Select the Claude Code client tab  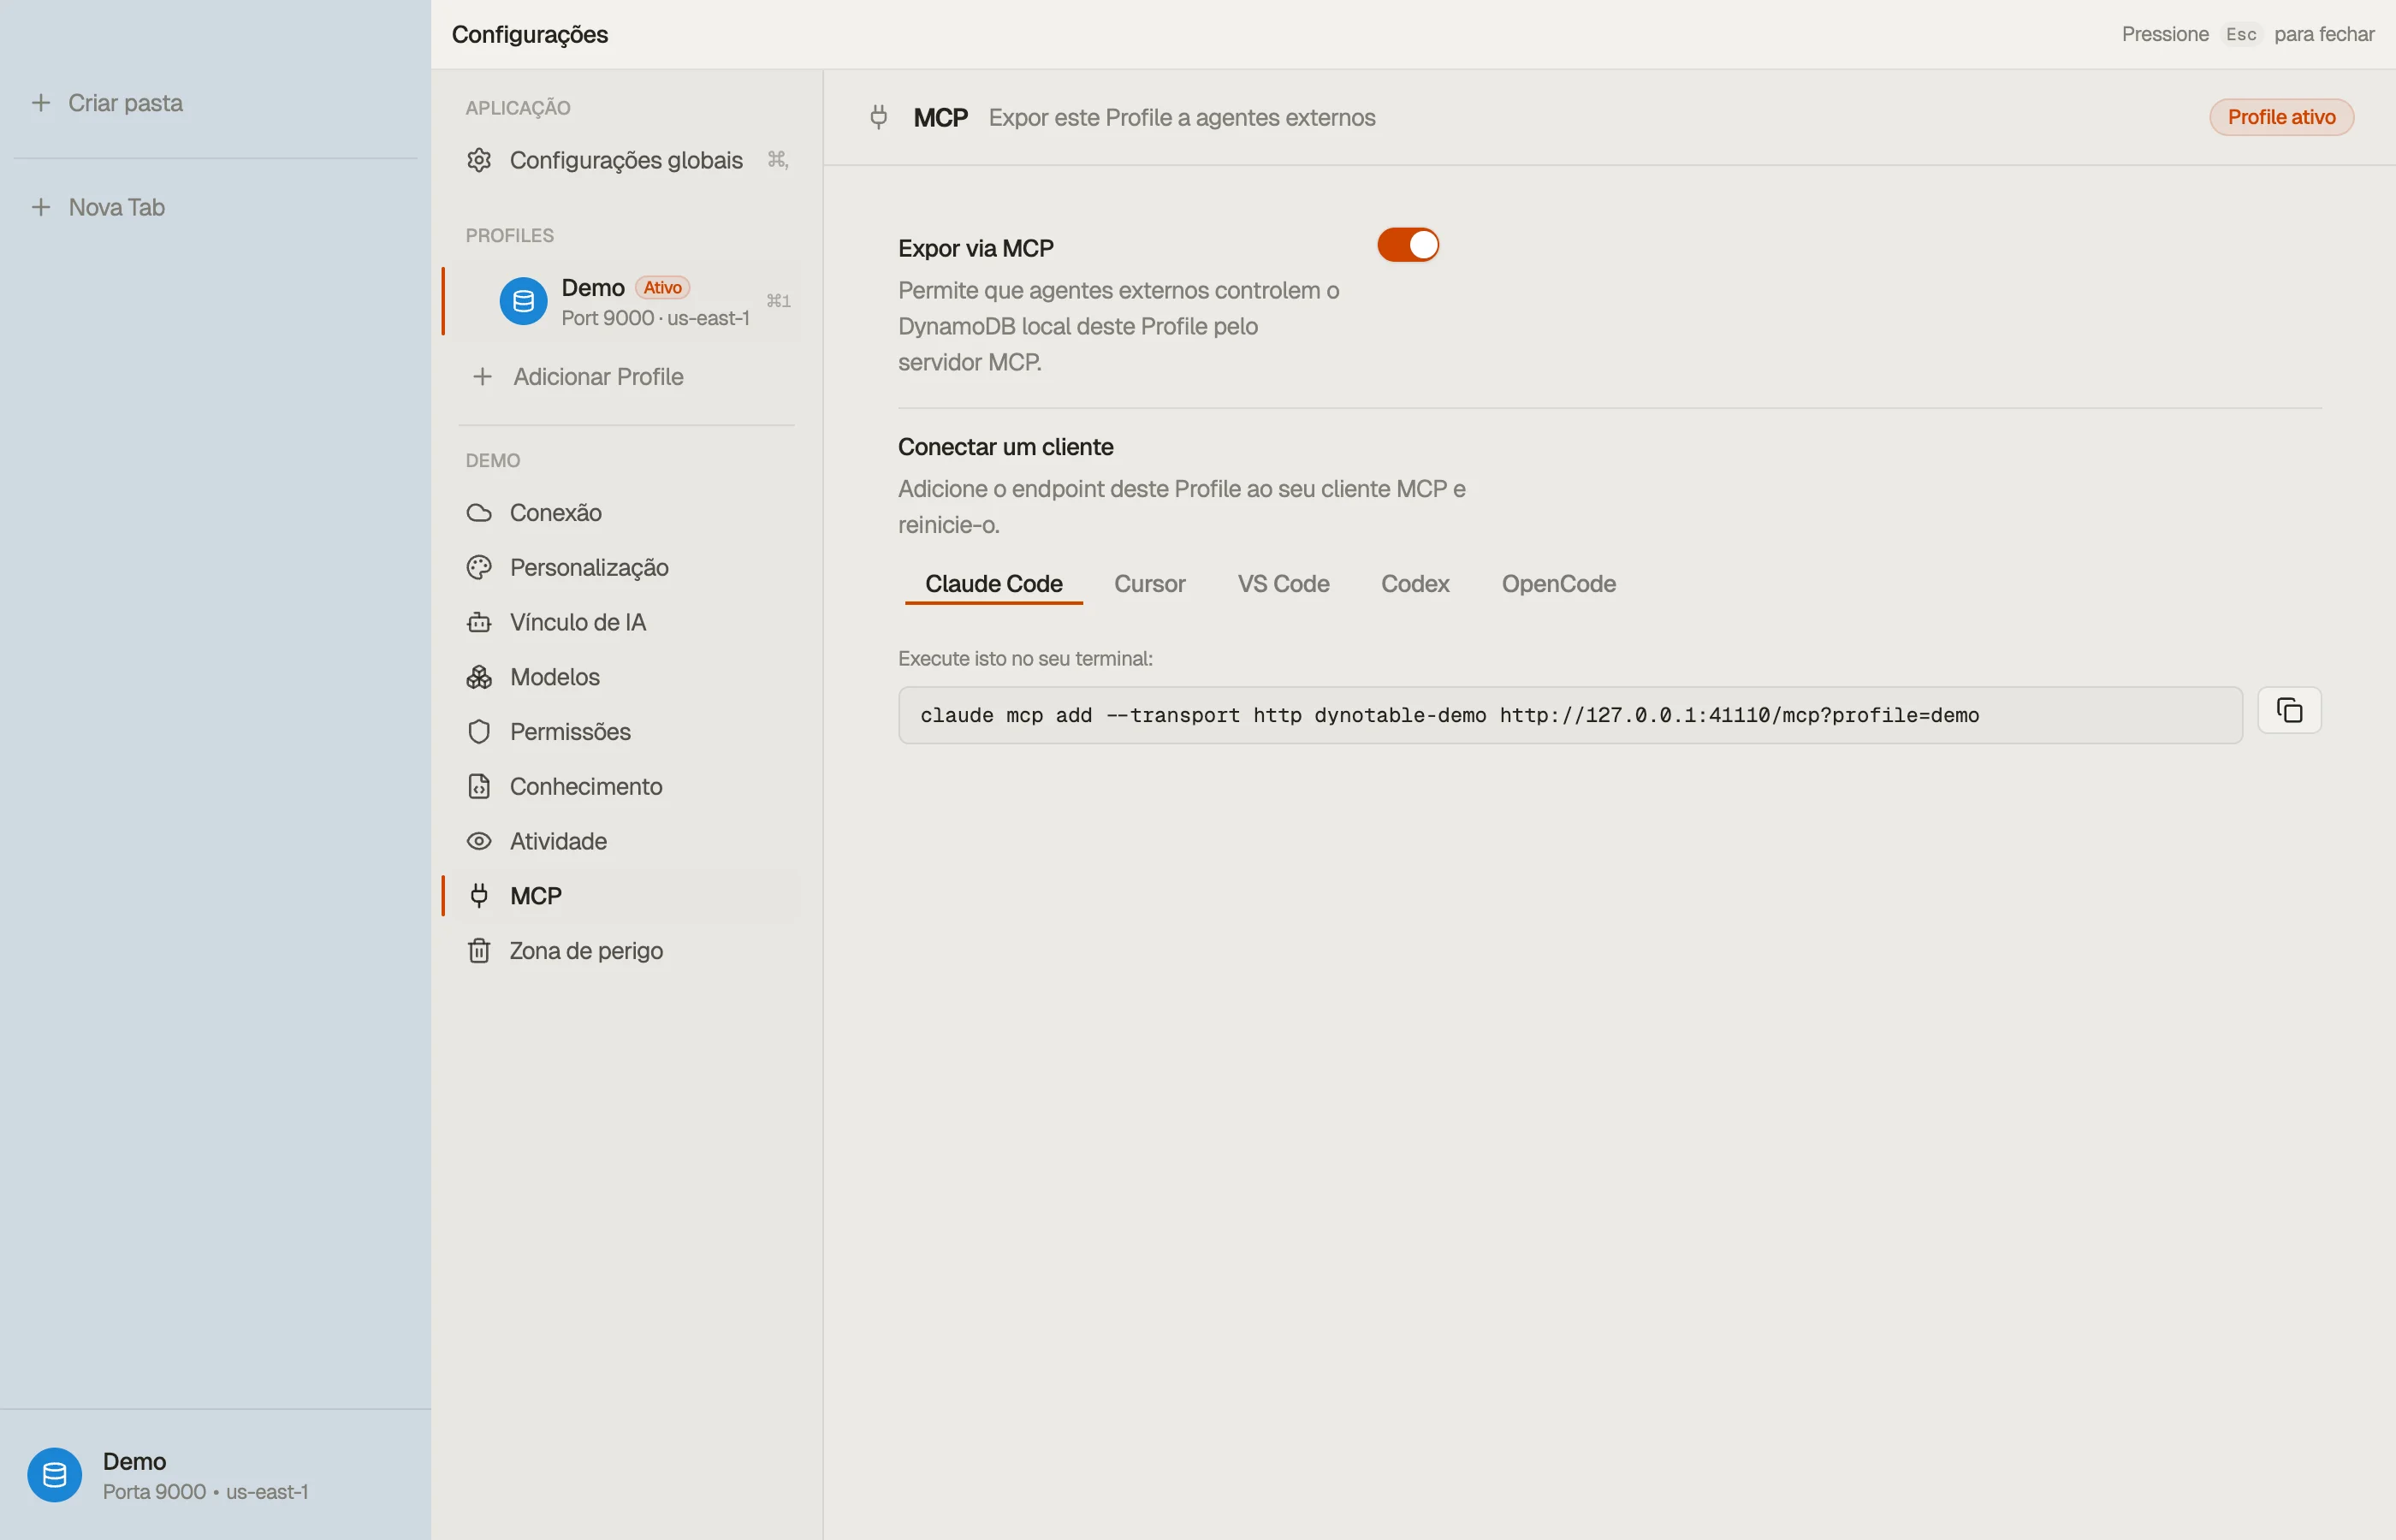993,584
